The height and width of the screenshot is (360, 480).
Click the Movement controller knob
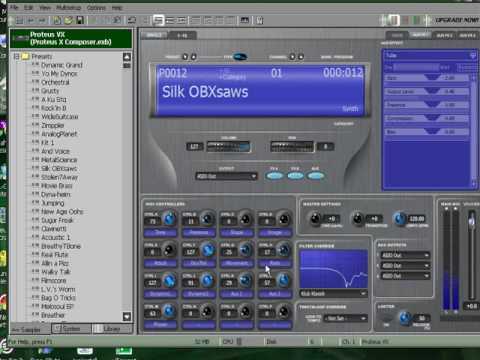pos(246,250)
